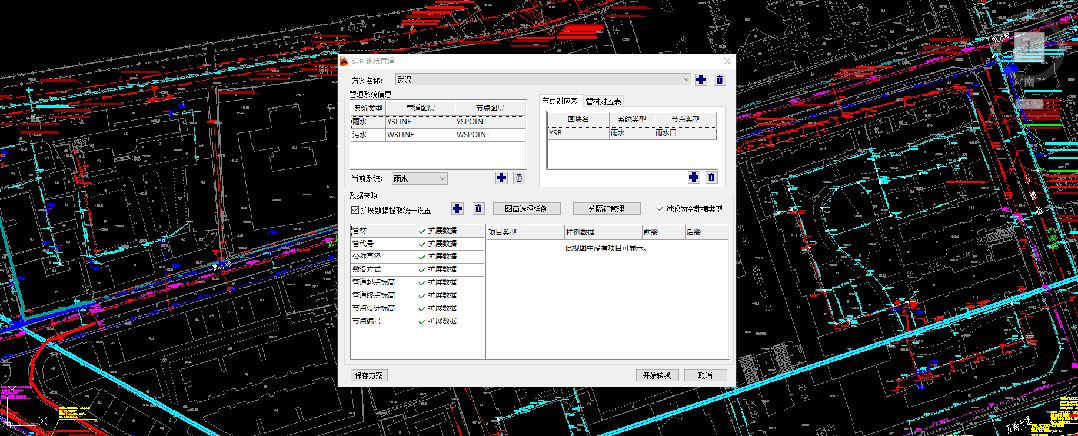Add a row under the pipe system table
Screen dimensions: 1078x436
[501, 178]
